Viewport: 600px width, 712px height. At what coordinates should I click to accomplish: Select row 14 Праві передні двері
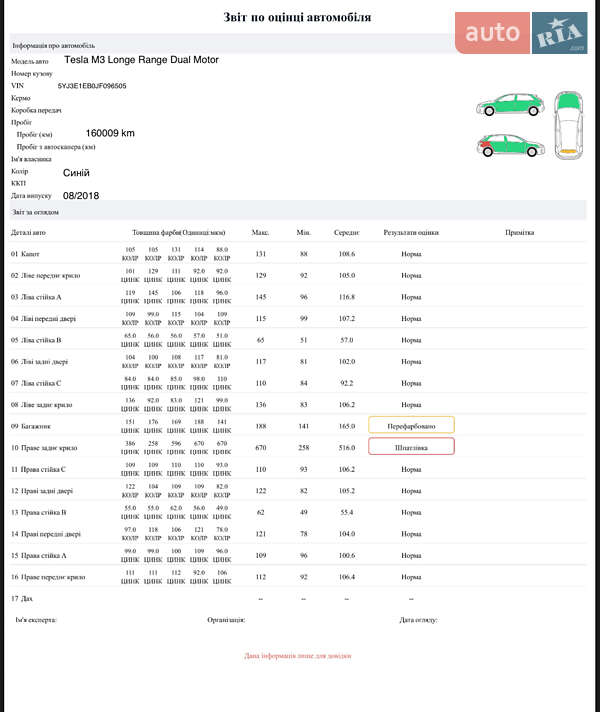coord(298,534)
